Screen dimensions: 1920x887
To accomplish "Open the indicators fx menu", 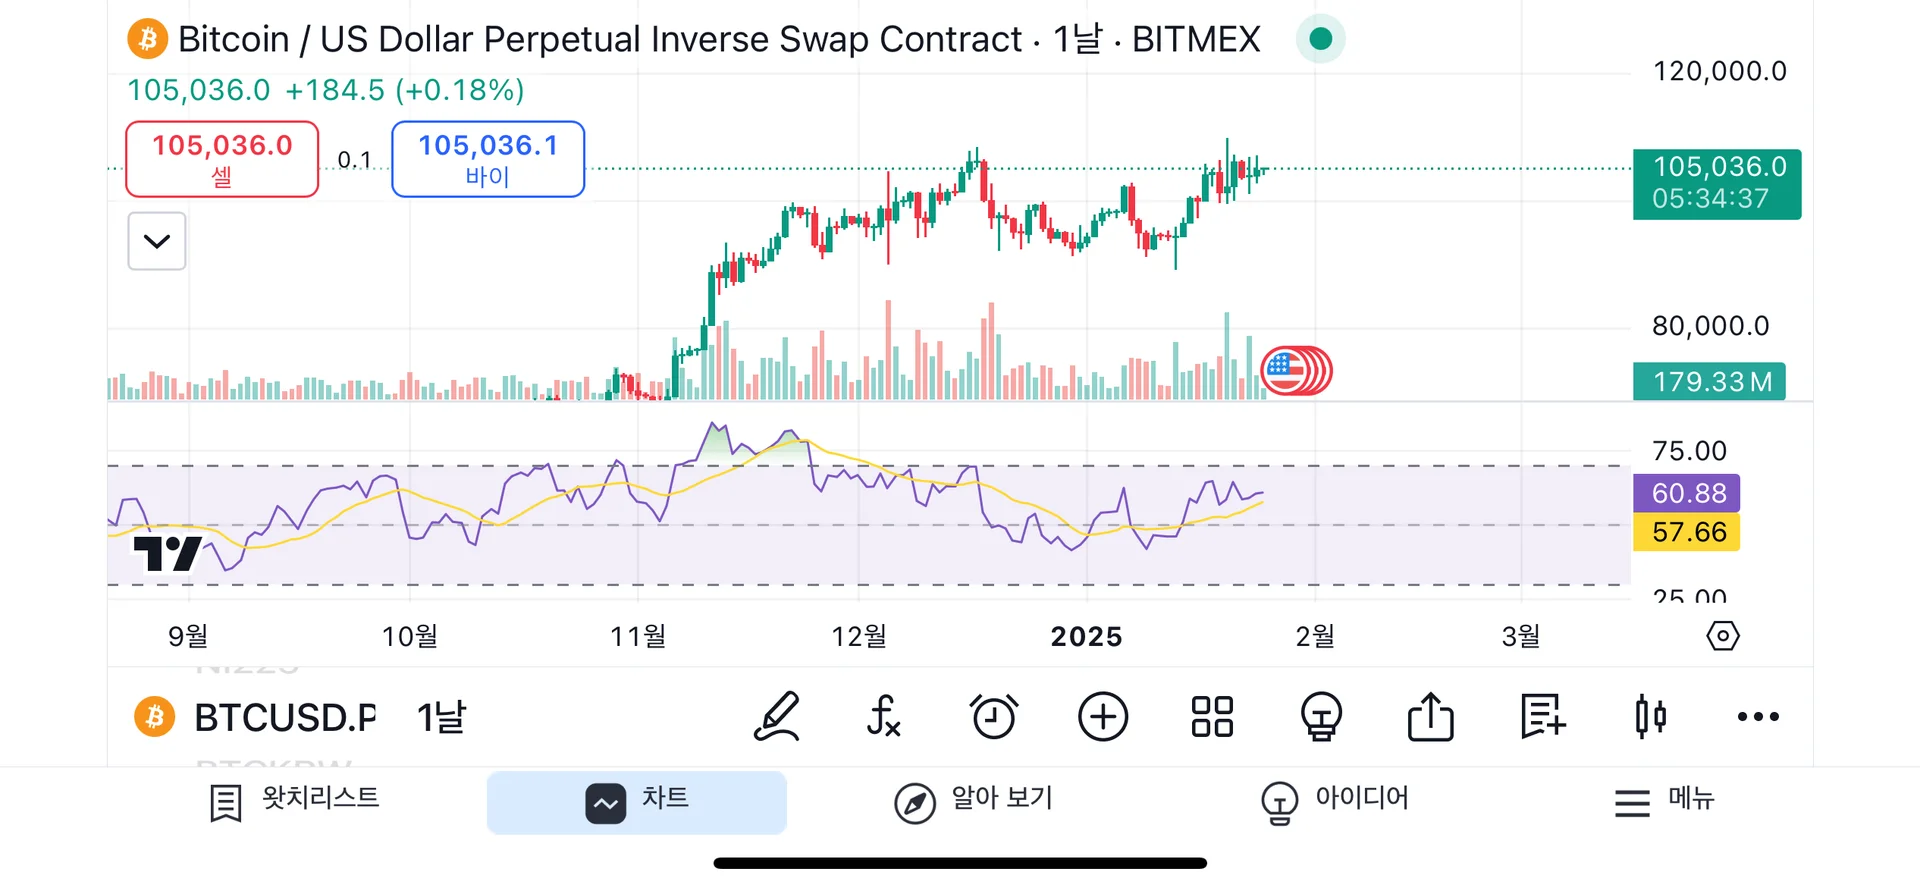I will click(x=884, y=717).
